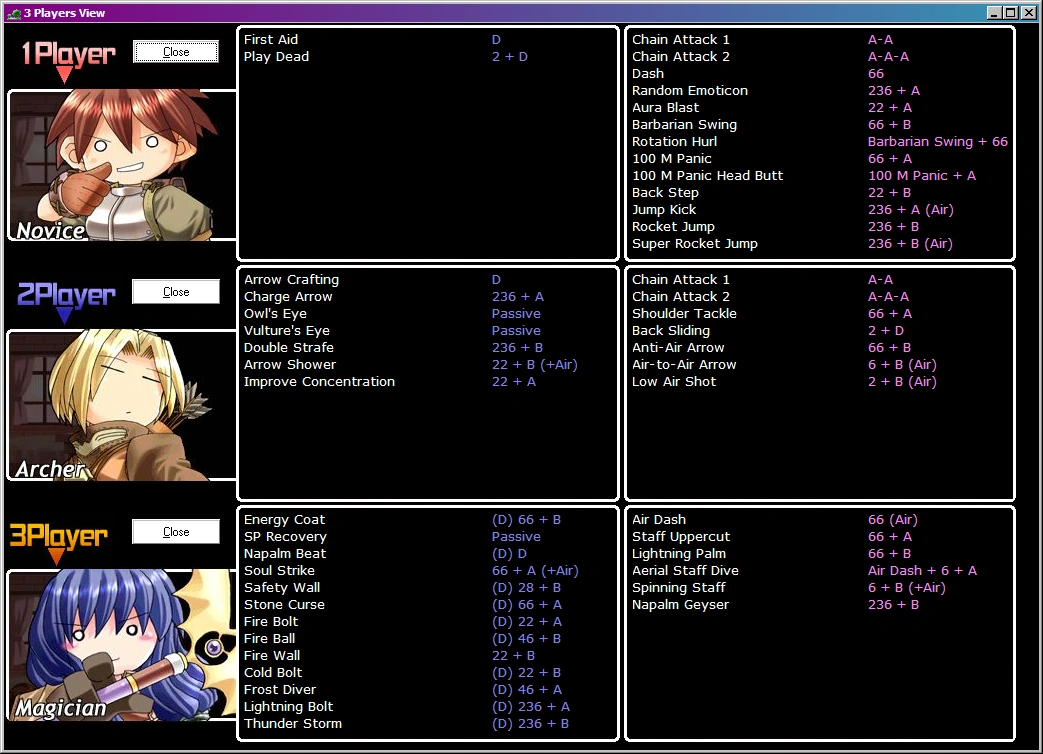
Task: Click the 1Player red arrow logo
Action: (68, 59)
